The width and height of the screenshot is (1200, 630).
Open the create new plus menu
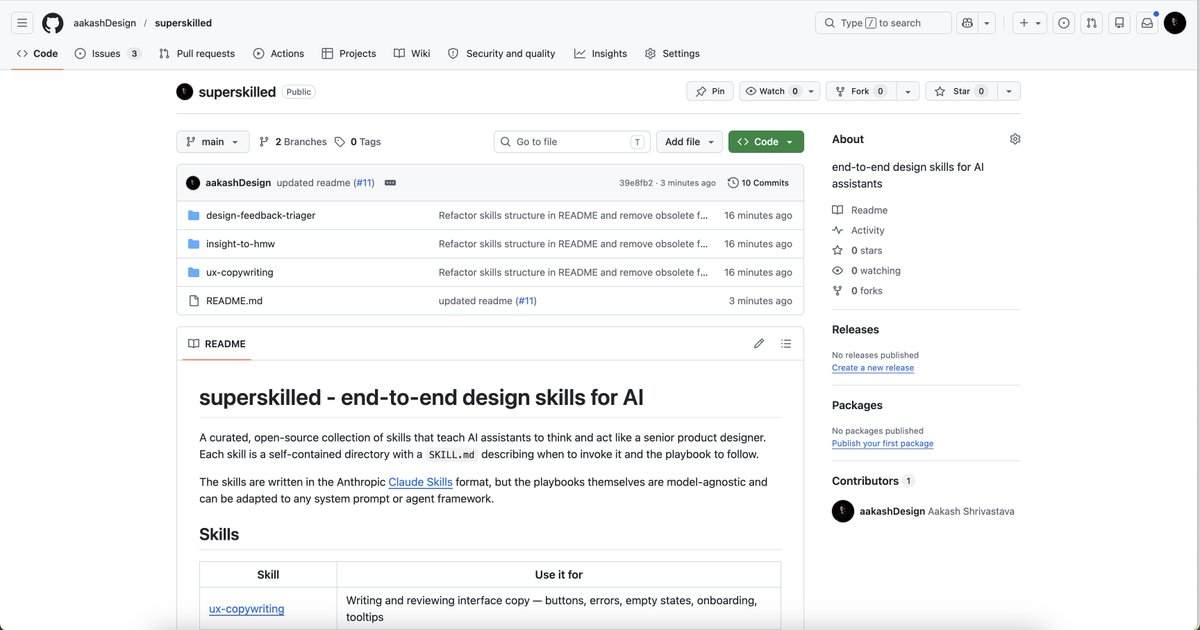(1030, 22)
